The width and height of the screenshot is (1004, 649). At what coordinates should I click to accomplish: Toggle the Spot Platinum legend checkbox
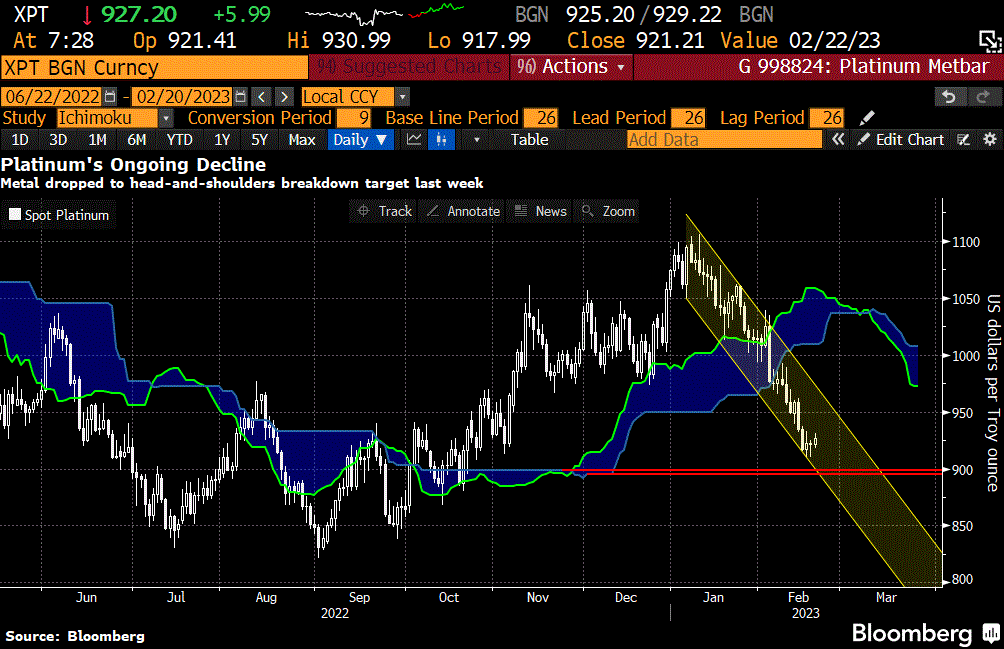15,214
